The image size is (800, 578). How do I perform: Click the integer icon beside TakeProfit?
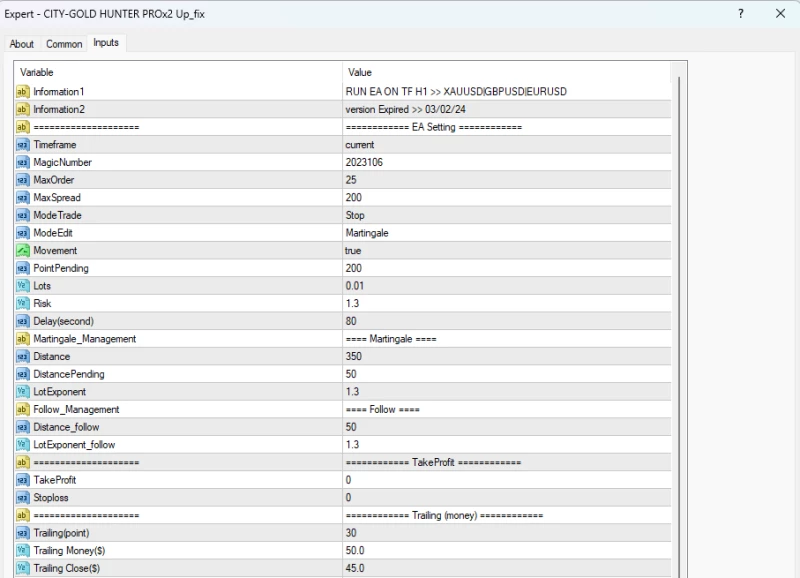tap(23, 480)
